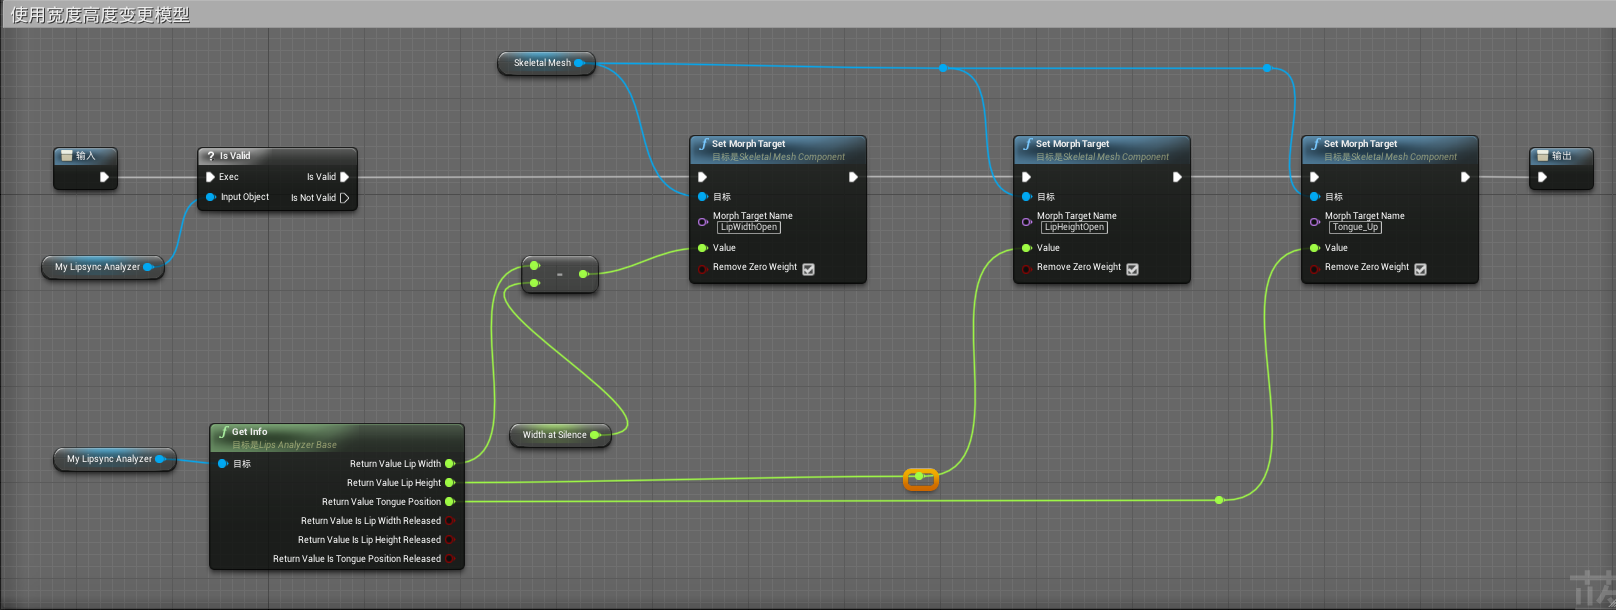Screen dimensions: 1616x610
Task: Click Return Value Is Lip Width Released pin
Action: click(450, 520)
